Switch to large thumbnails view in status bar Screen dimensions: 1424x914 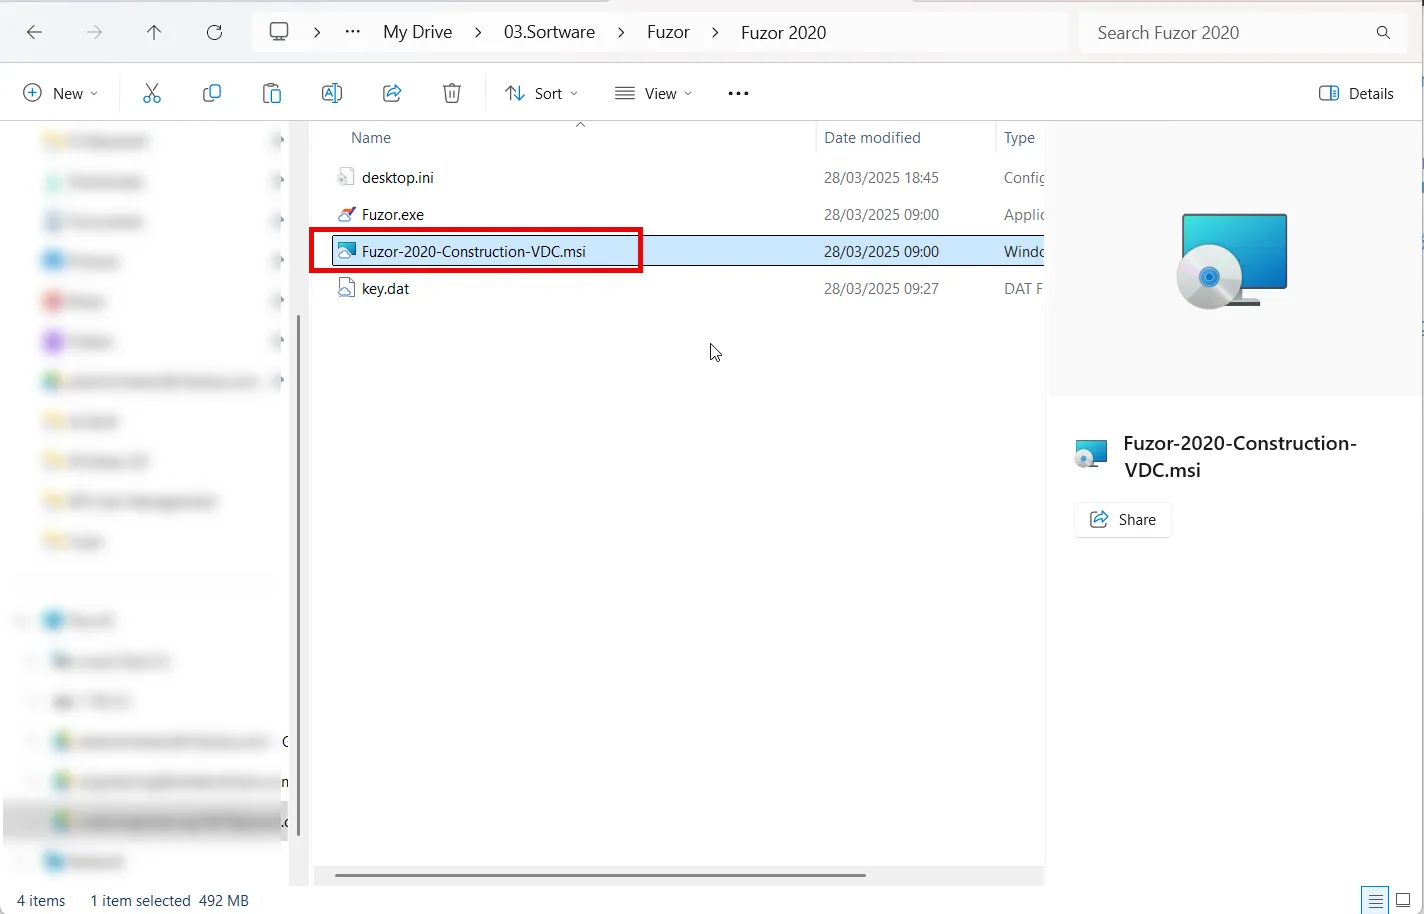[x=1403, y=900]
